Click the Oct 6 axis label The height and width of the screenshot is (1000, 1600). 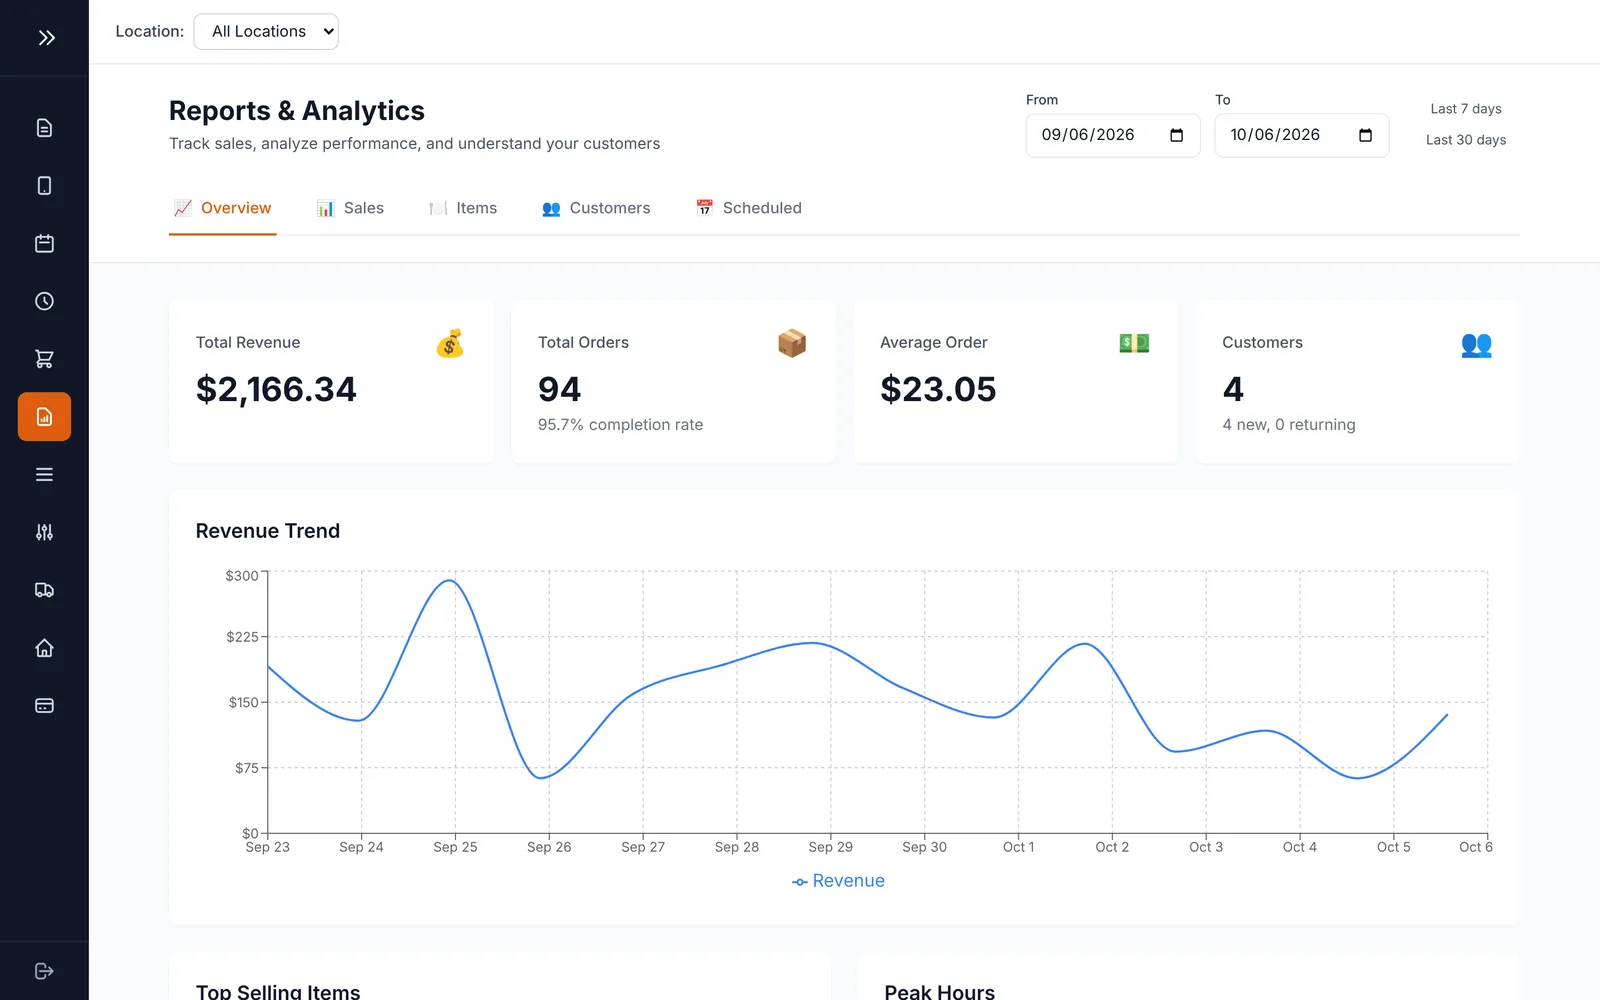(1476, 847)
